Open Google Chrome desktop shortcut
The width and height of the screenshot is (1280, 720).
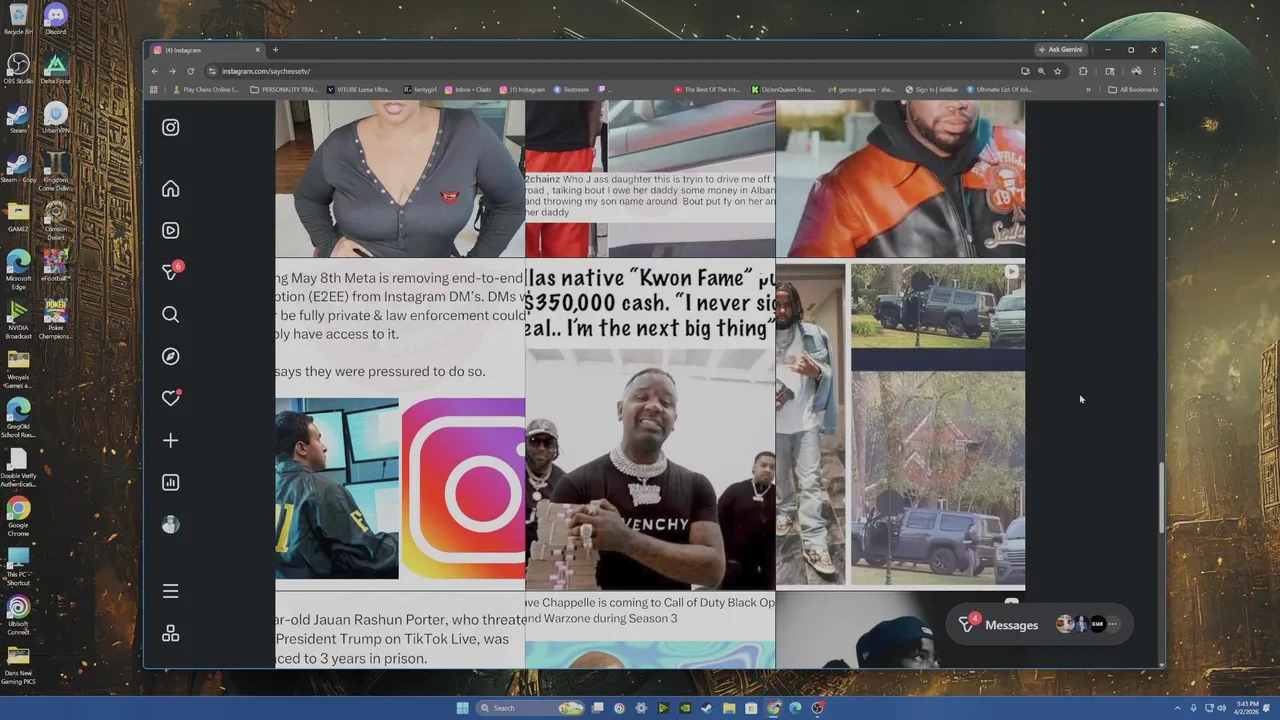[18, 515]
